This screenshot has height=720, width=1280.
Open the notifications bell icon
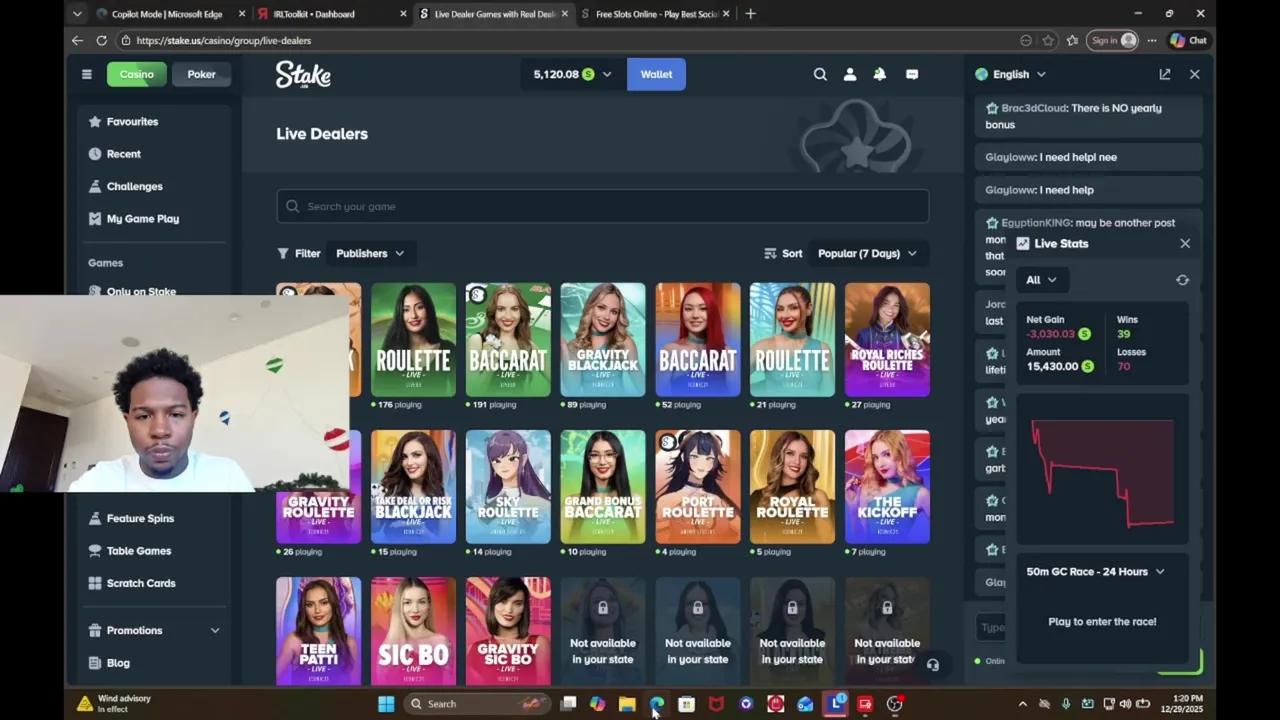pyautogui.click(x=880, y=74)
